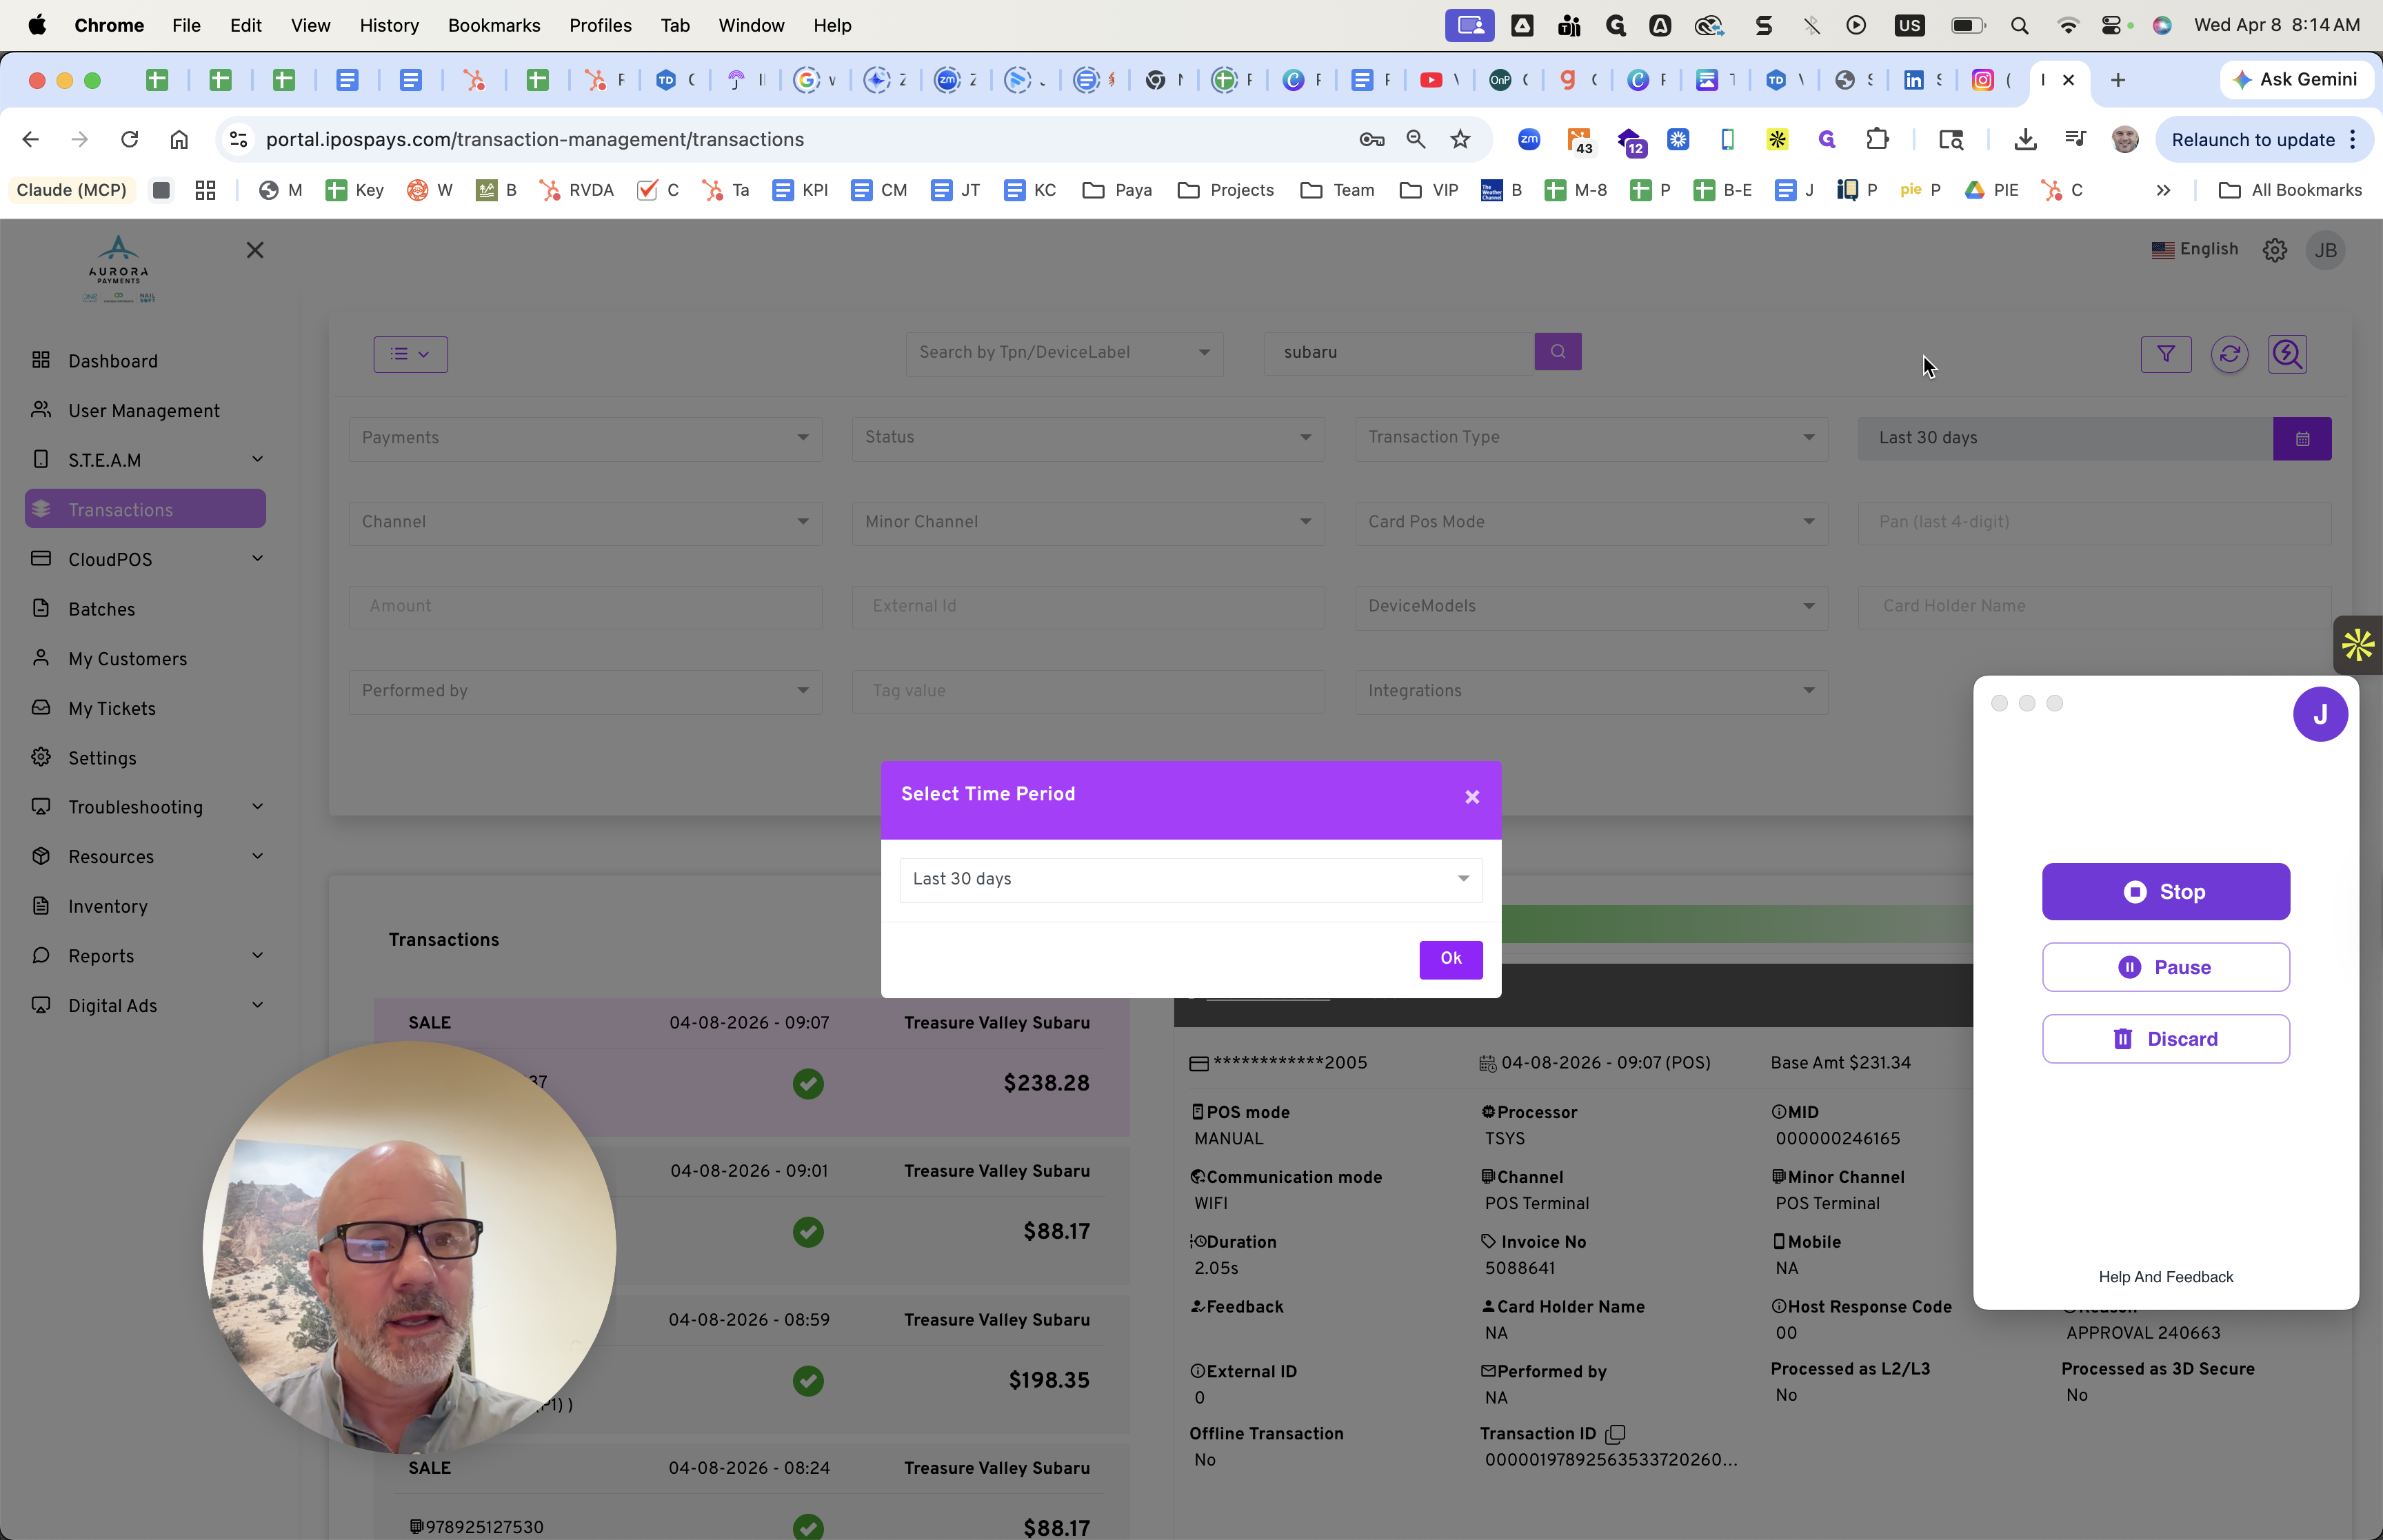This screenshot has height=1540, width=2383.
Task: Open the settings gear in header
Action: (x=2274, y=250)
